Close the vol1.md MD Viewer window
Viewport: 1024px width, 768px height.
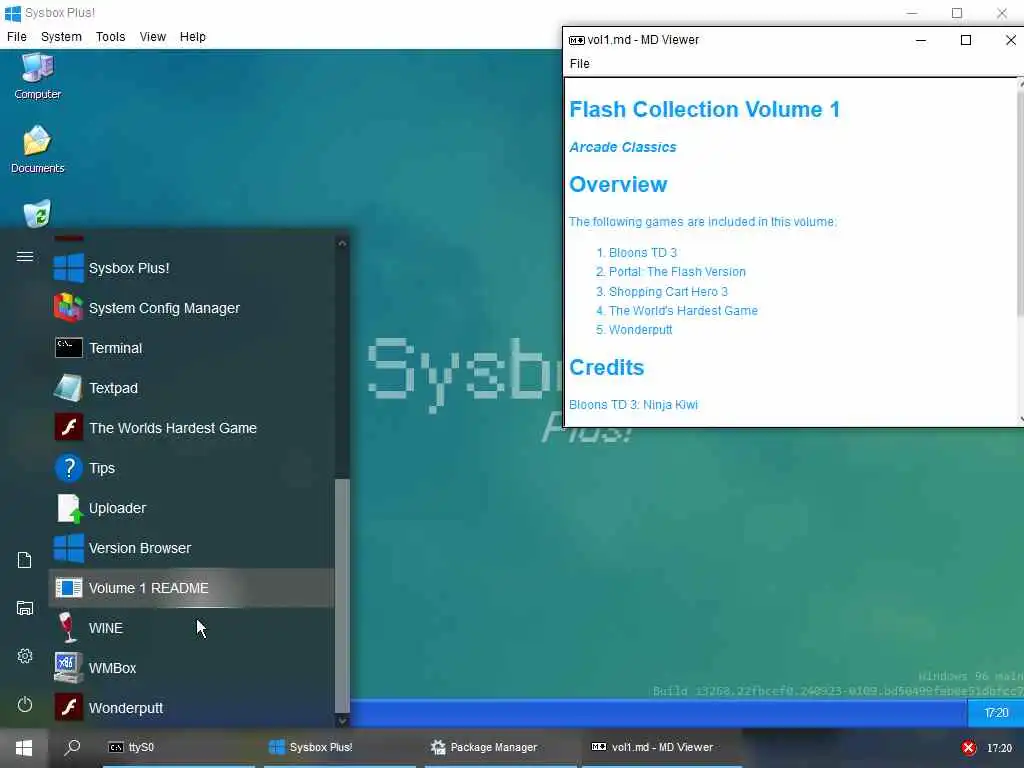point(1010,40)
